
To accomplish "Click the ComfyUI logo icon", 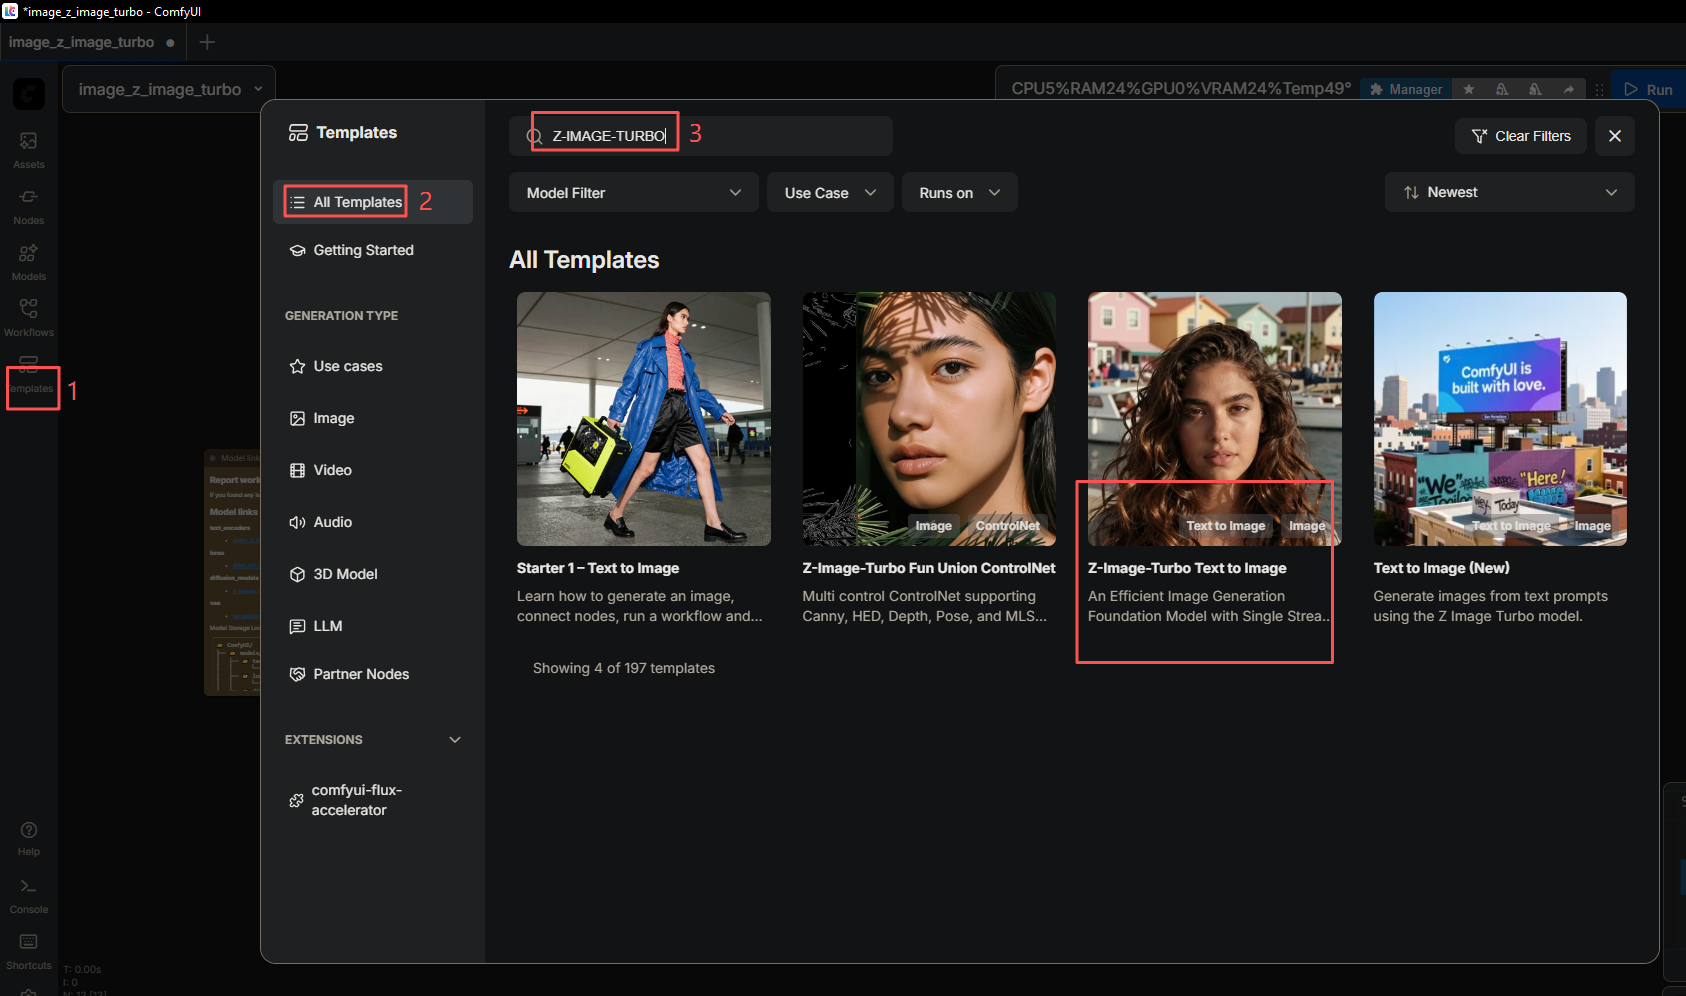I will tap(29, 93).
